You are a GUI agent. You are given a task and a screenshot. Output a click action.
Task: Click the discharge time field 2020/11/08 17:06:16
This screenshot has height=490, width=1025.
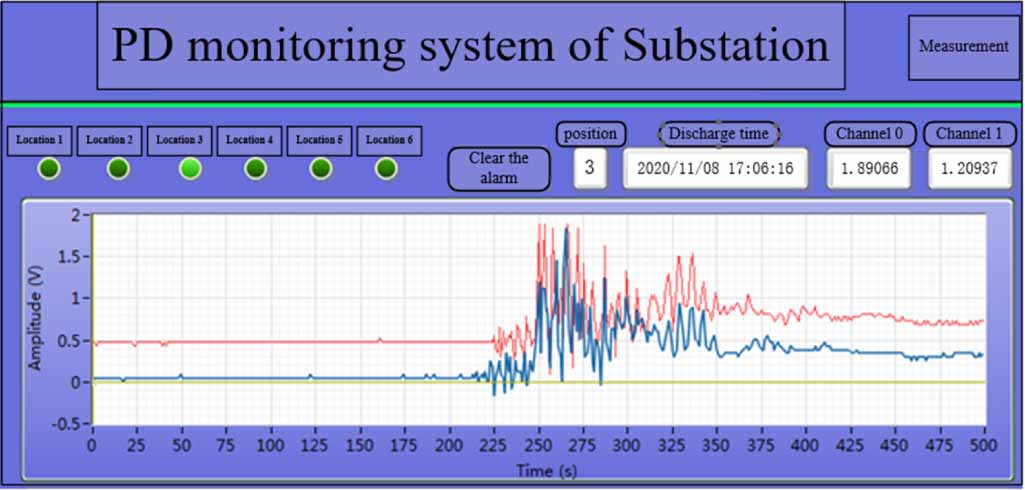point(715,169)
